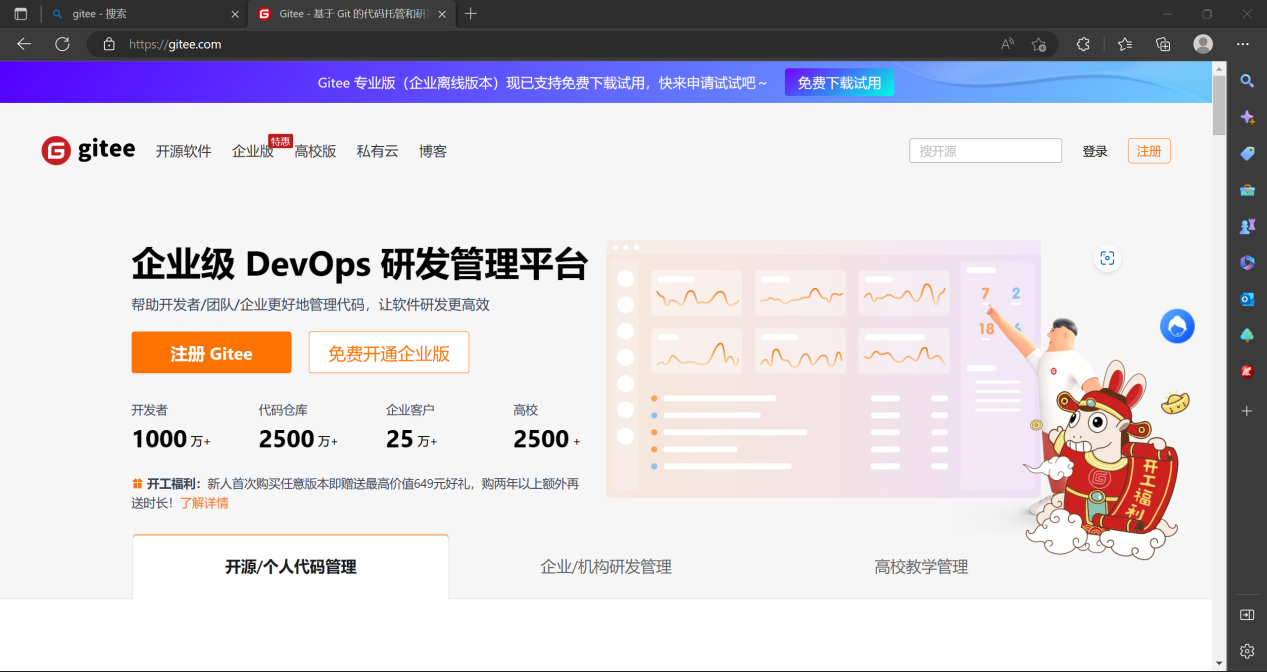Select 开源软件 in the navigation bar
Viewport: 1267px width, 672px height.
pos(183,151)
